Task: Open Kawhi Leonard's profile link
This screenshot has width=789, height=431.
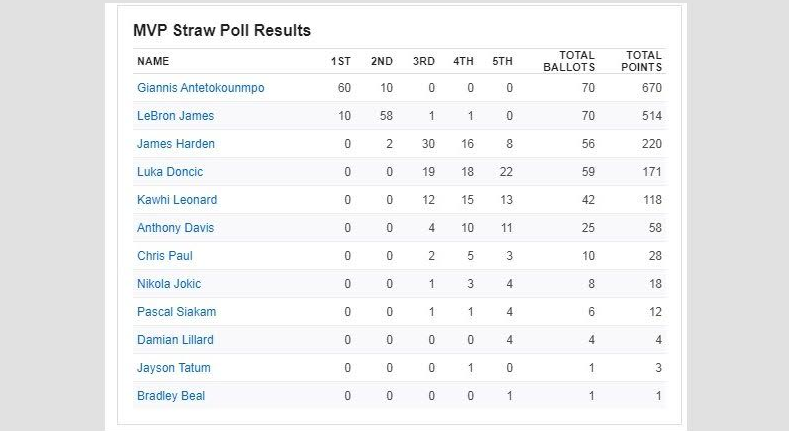Action: pyautogui.click(x=177, y=200)
